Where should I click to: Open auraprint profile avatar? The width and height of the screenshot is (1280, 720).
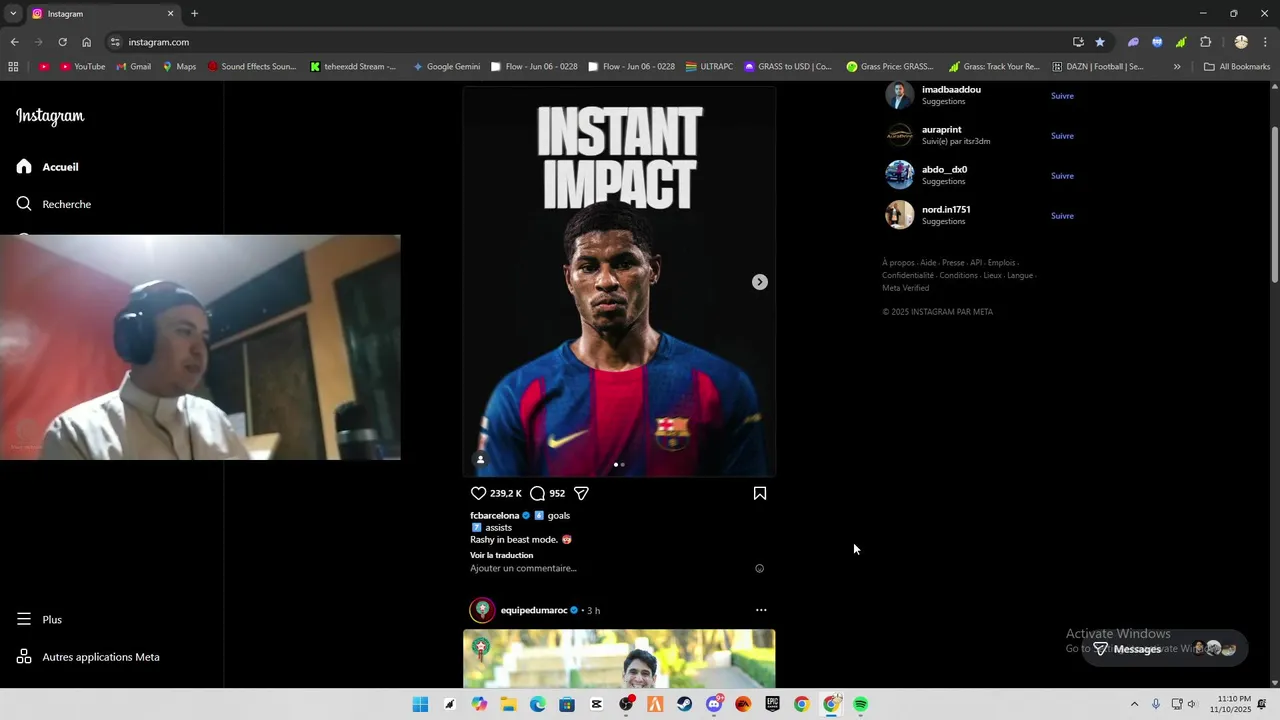(900, 135)
